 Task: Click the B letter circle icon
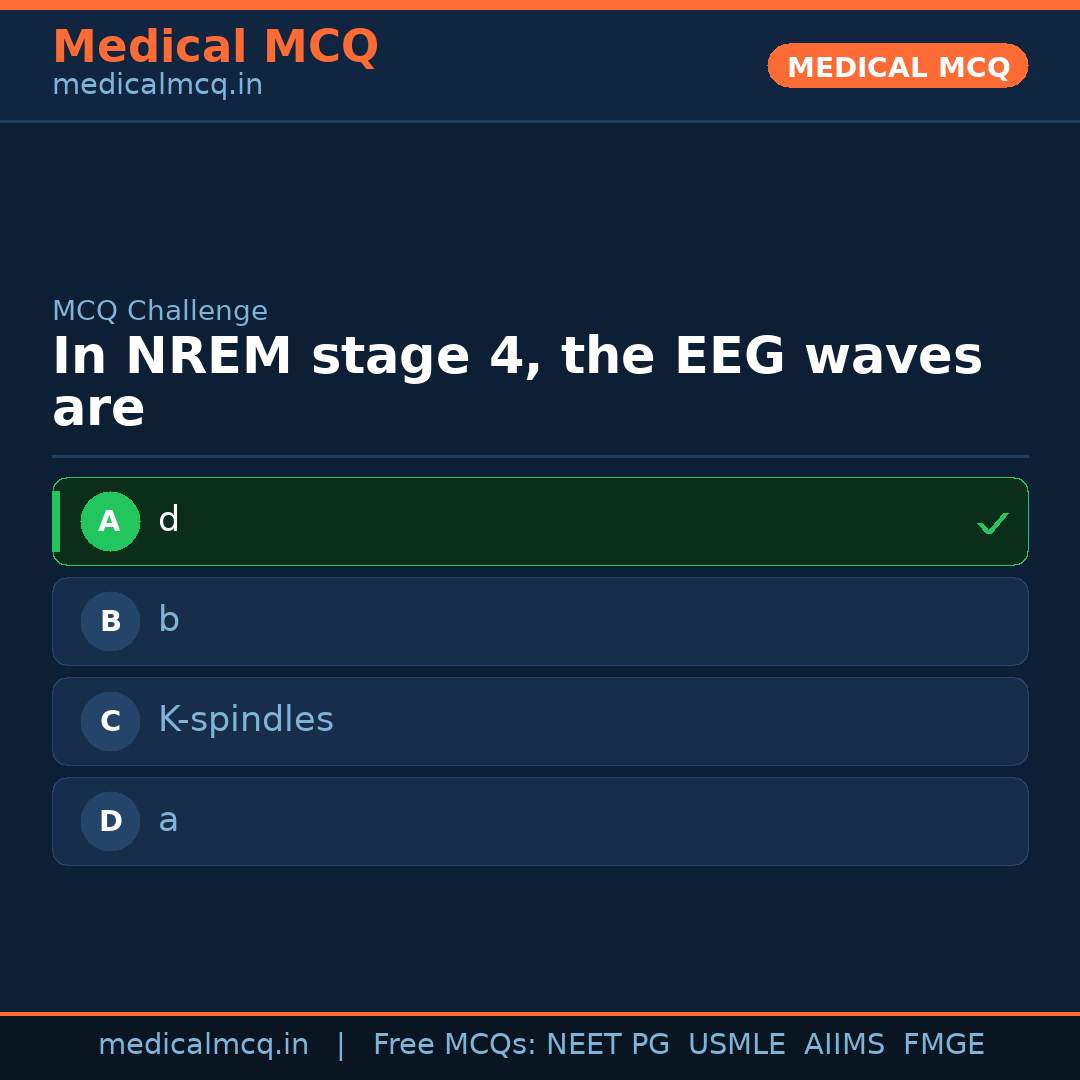click(x=110, y=621)
